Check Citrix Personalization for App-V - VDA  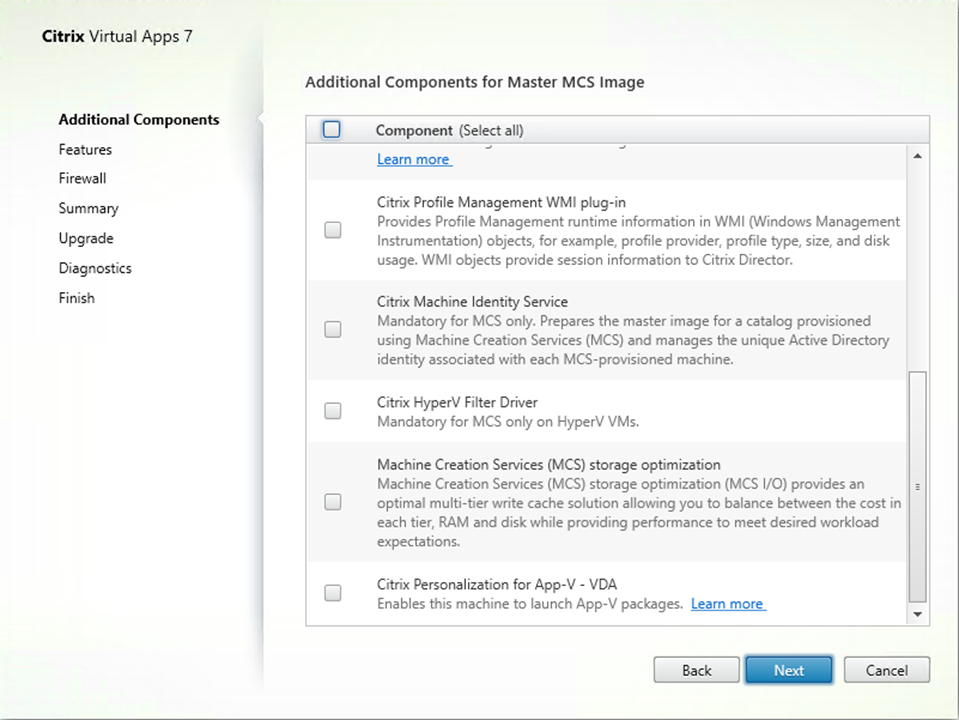point(333,593)
